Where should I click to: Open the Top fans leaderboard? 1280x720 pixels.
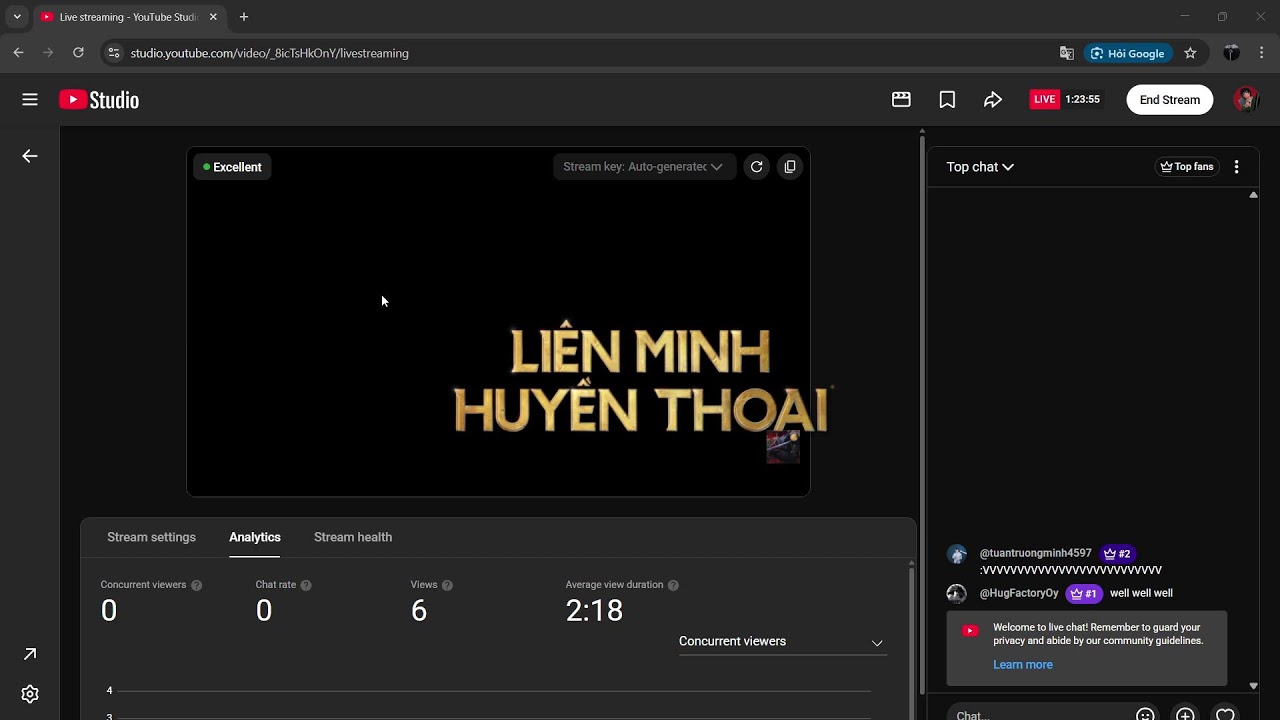(1187, 167)
